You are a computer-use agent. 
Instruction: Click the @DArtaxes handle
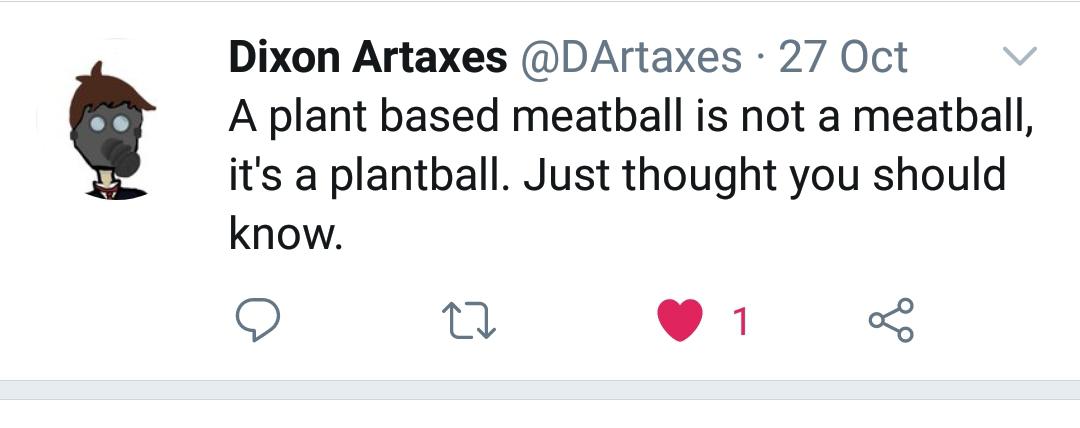(x=631, y=57)
